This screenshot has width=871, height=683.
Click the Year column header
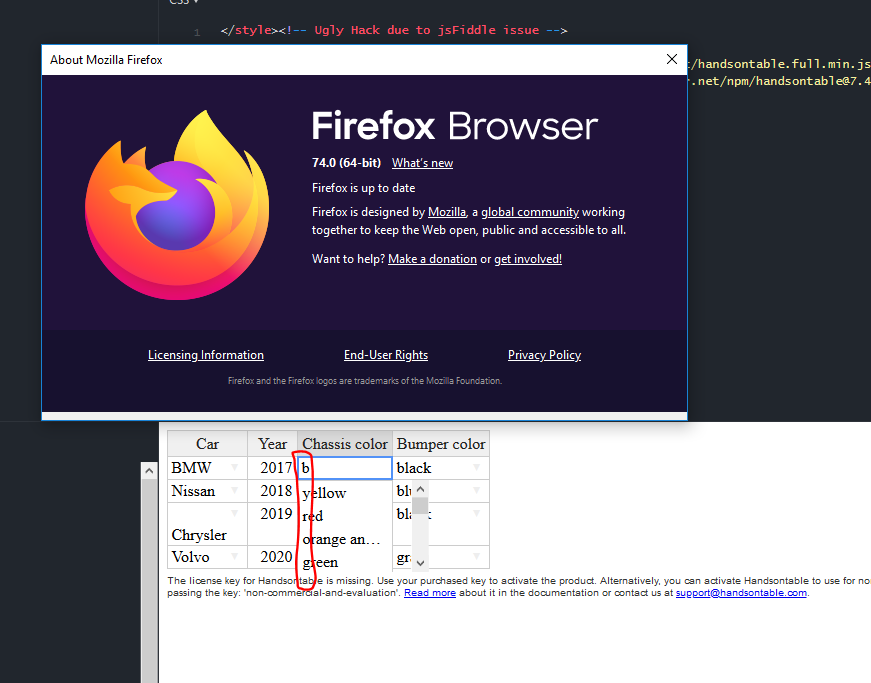(x=272, y=444)
